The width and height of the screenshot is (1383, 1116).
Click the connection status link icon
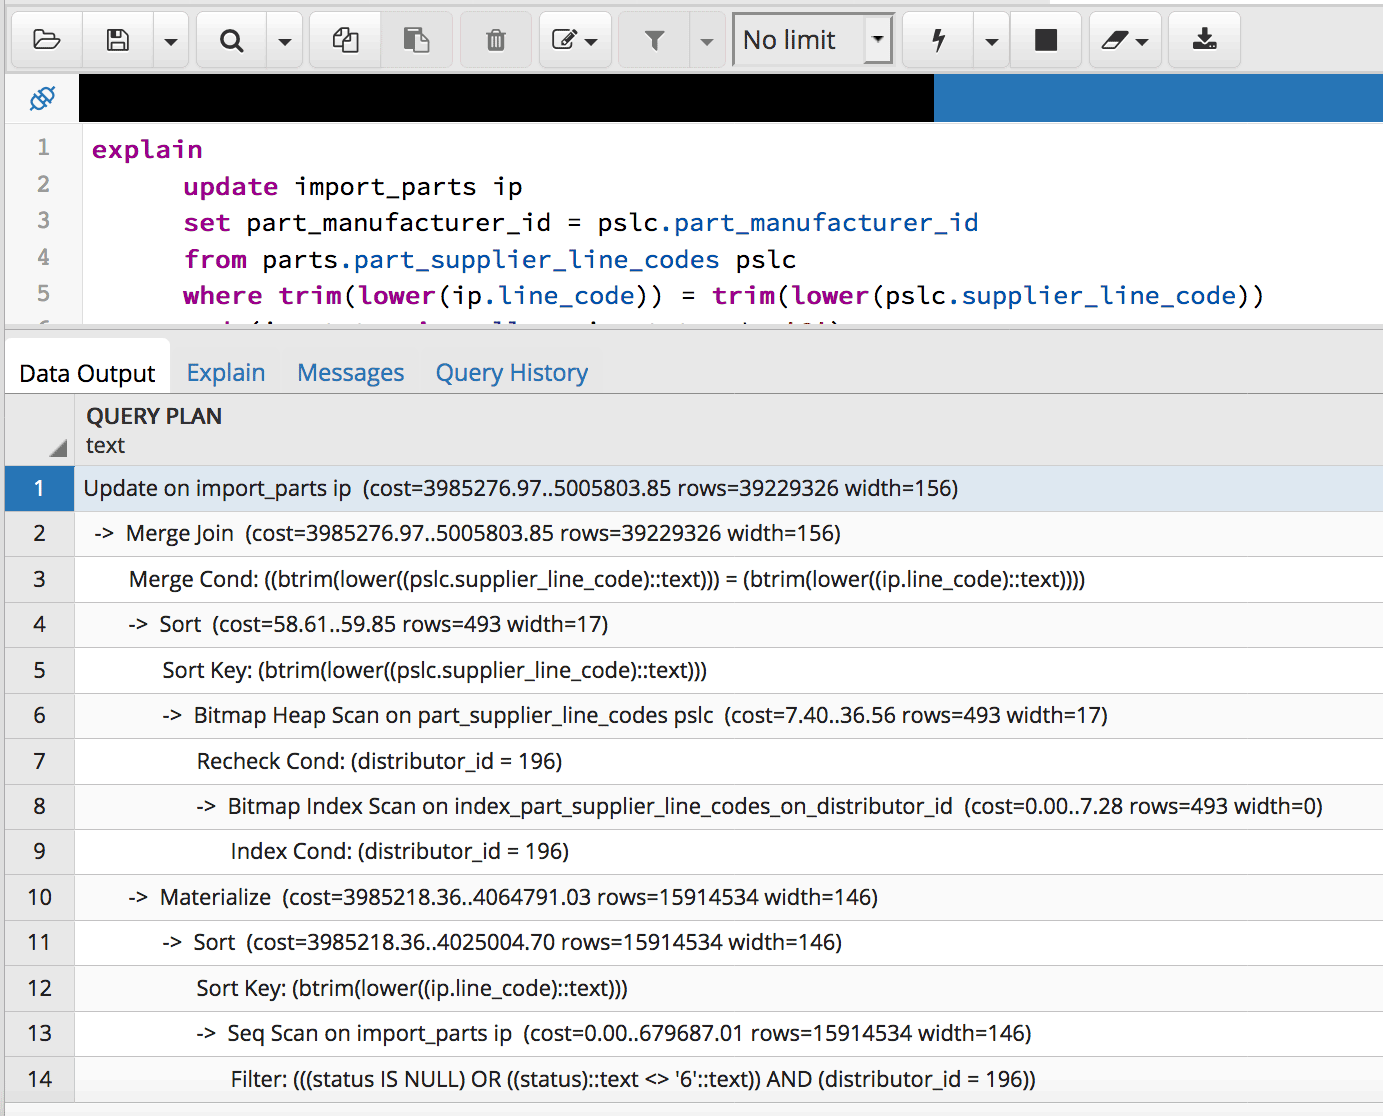pyautogui.click(x=42, y=98)
